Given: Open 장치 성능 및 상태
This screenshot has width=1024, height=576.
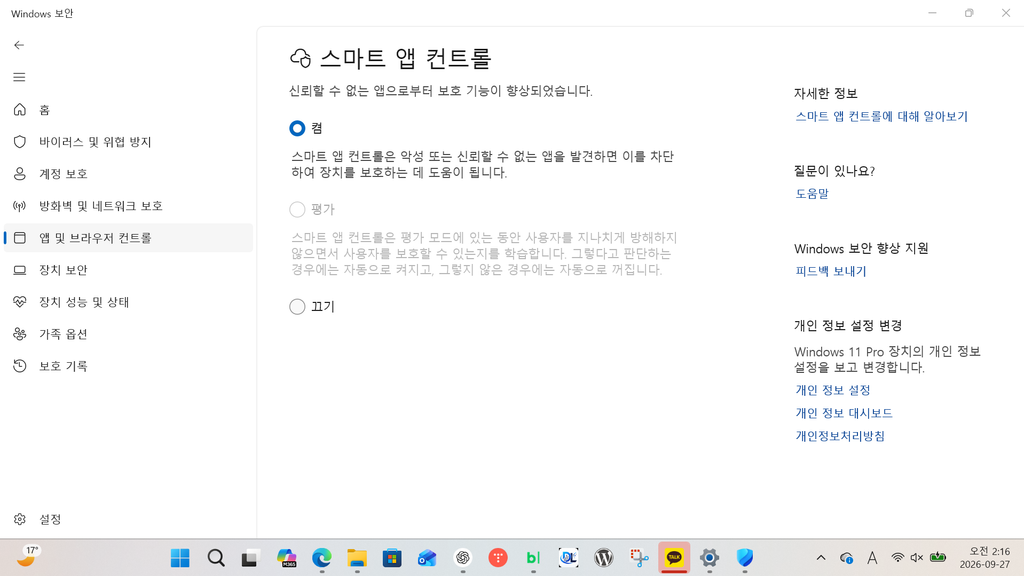Looking at the screenshot, I should [x=128, y=302].
